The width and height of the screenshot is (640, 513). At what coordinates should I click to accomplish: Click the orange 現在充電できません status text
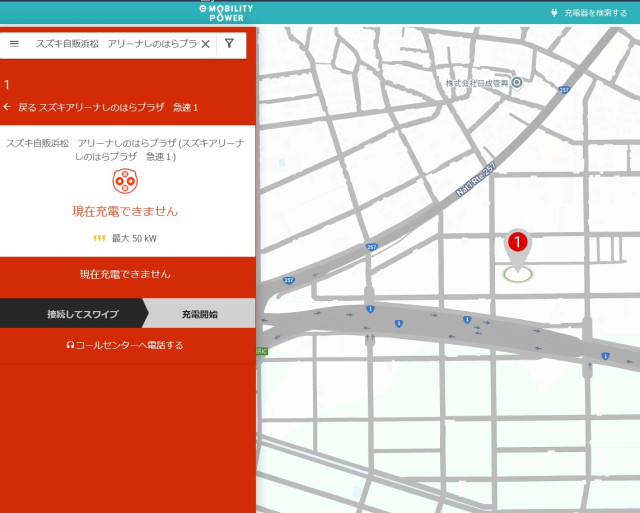tap(125, 211)
